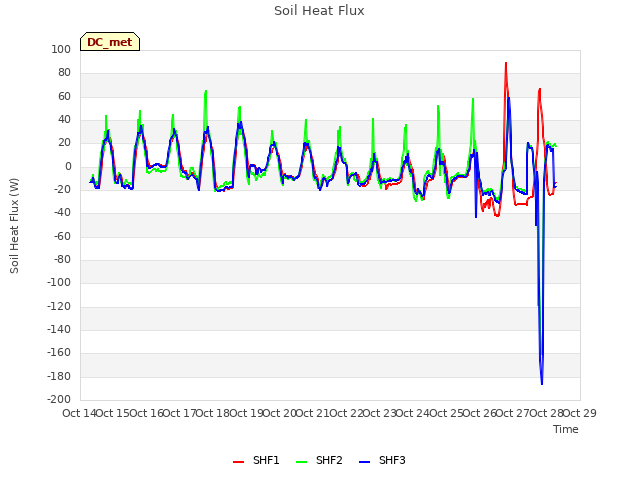Click the 100 y-axis tick label
Screen dimensions: 640x480
click(61, 49)
